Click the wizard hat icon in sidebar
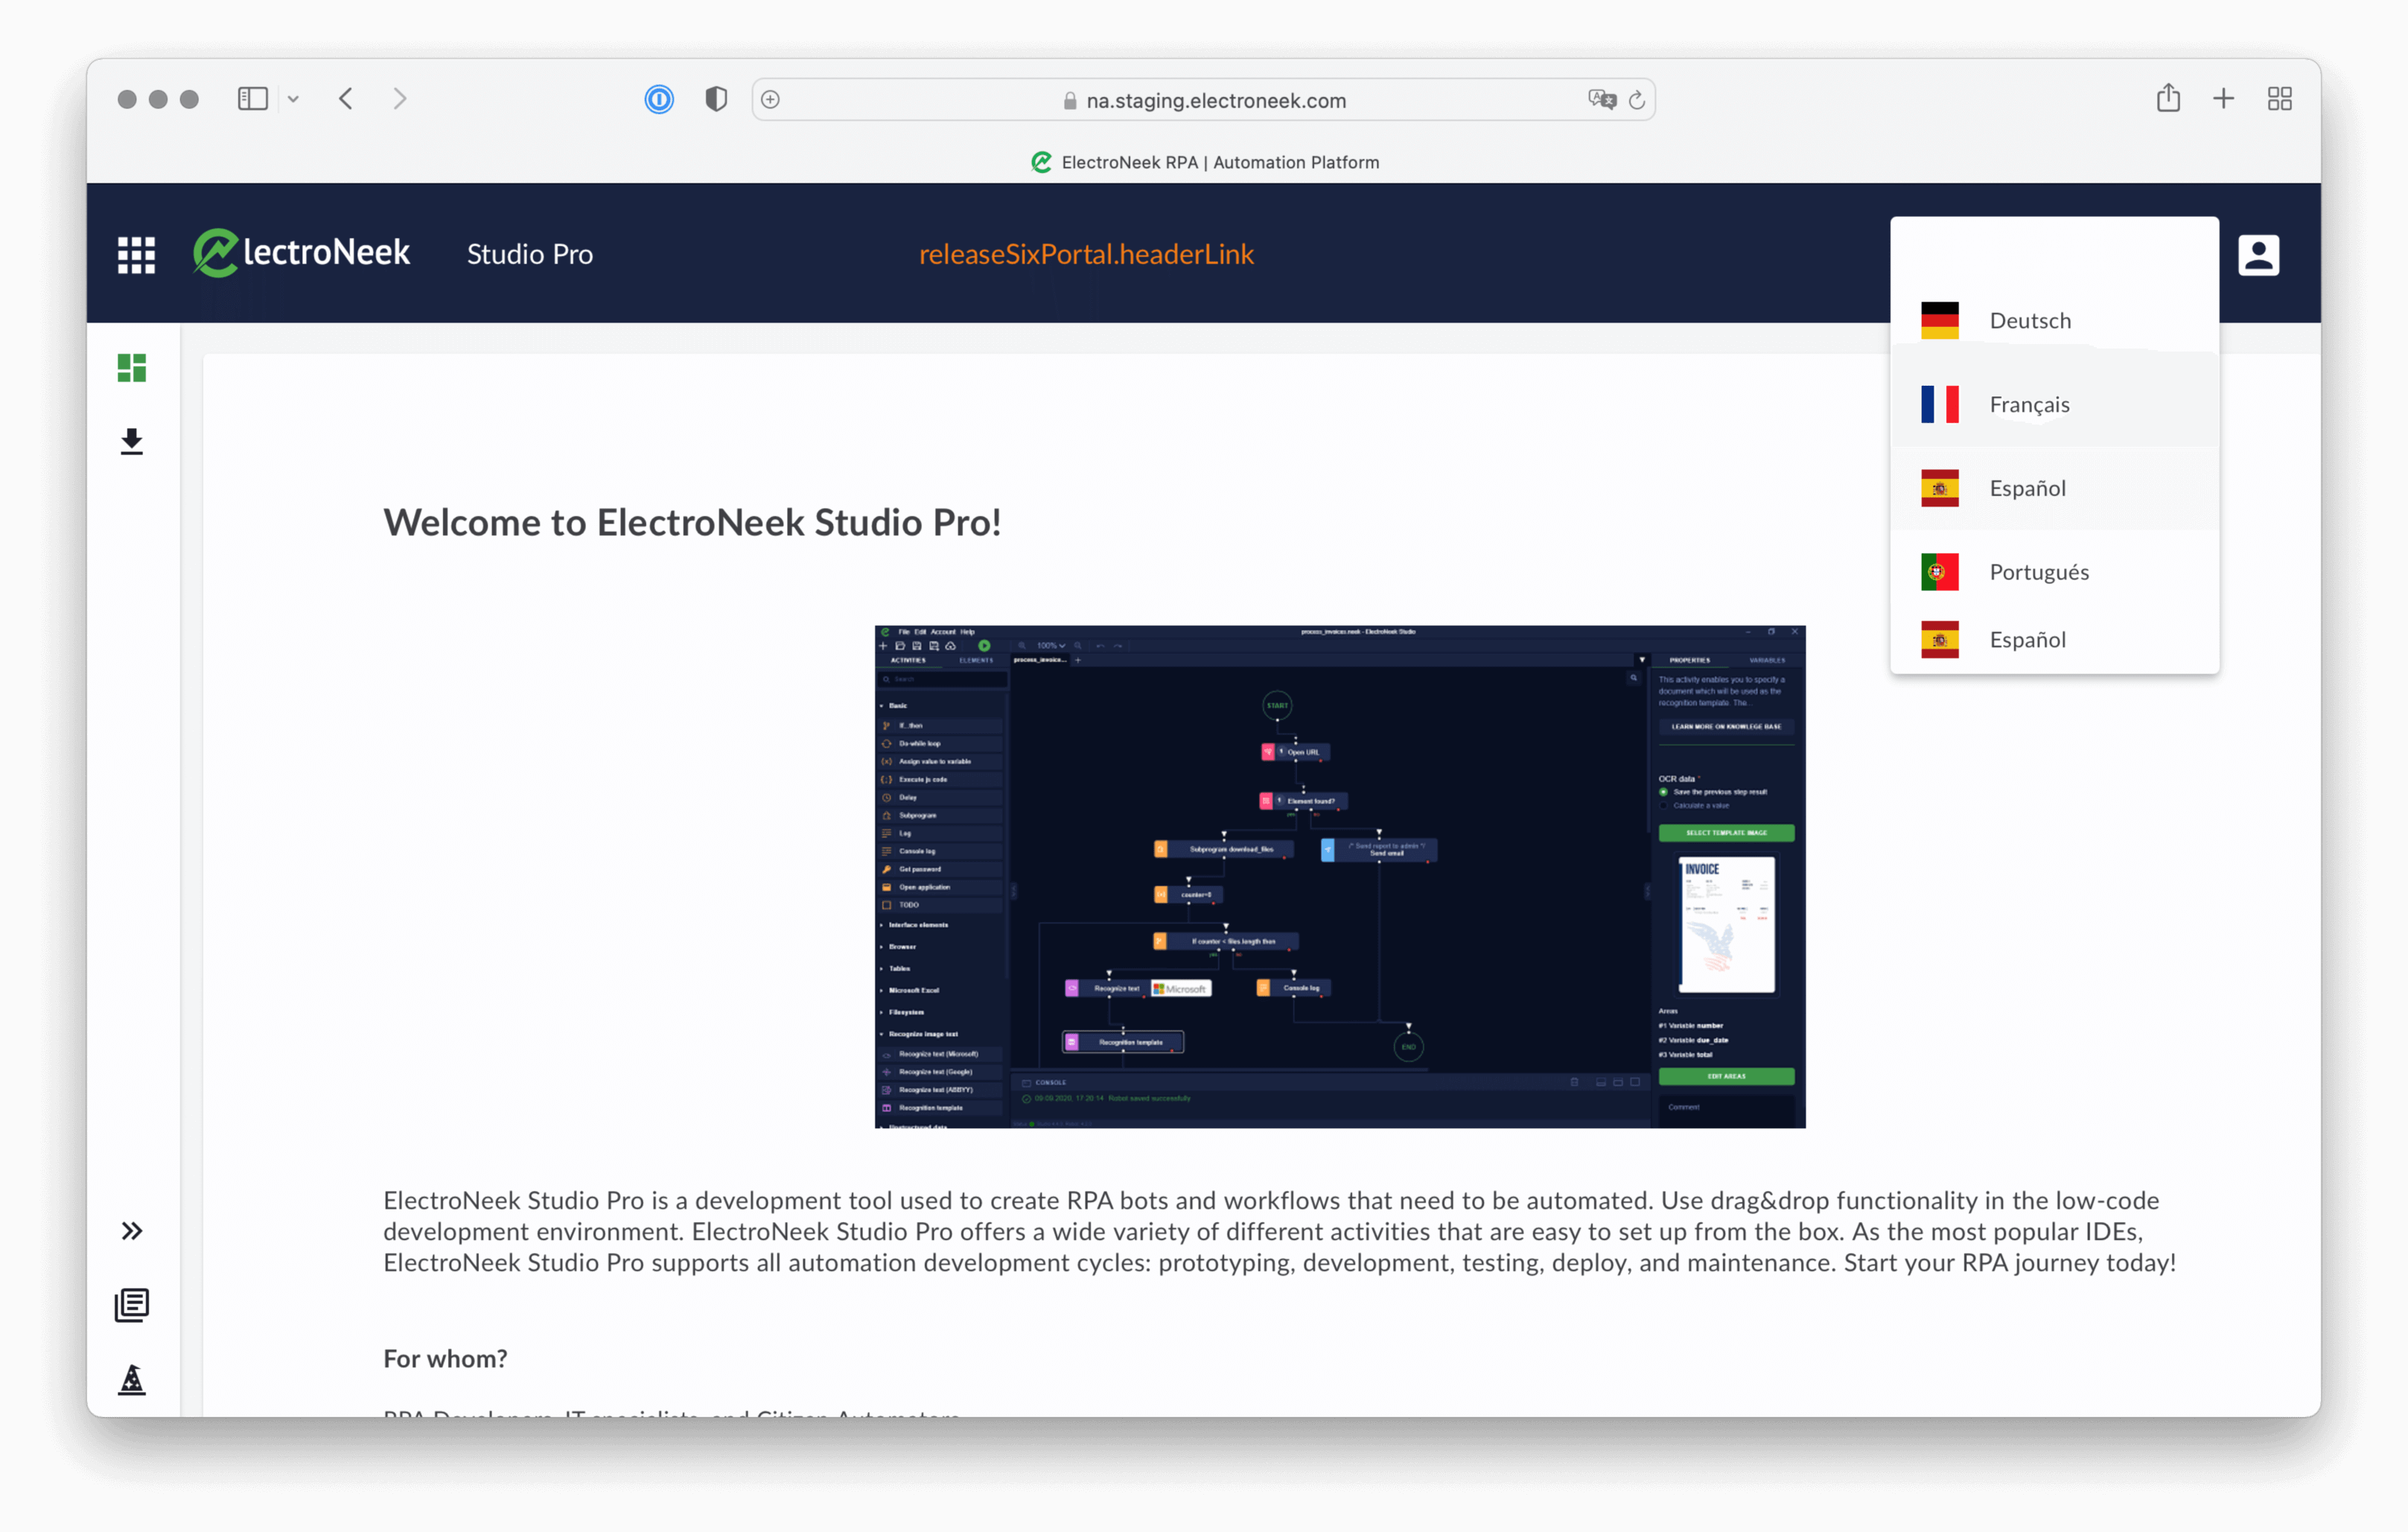This screenshot has width=2408, height=1532. click(x=132, y=1380)
